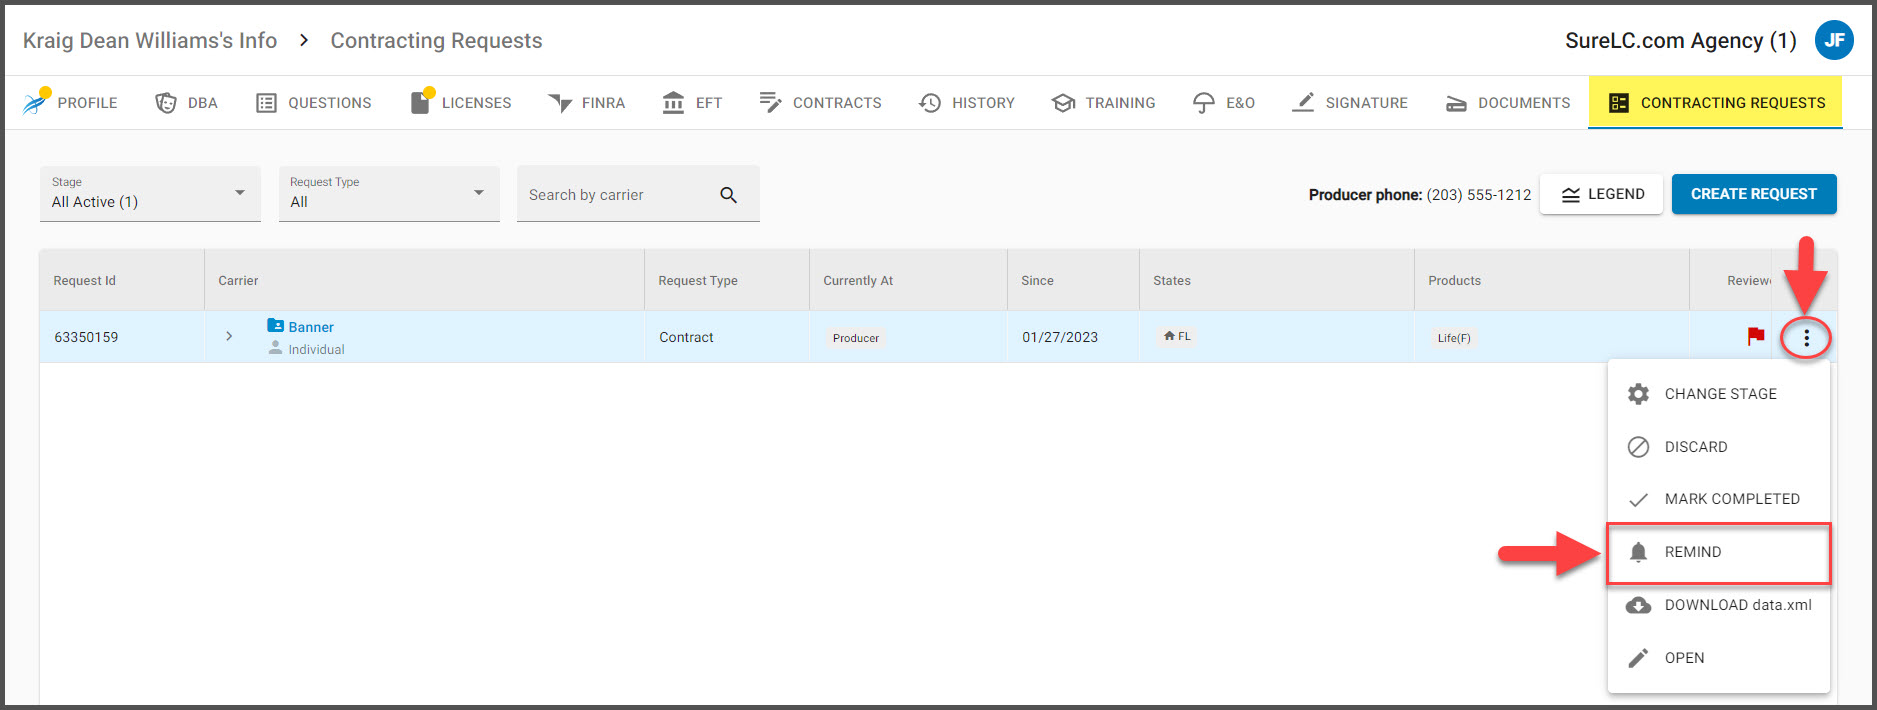Click the QUESTIONS list icon
Image resolution: width=1877 pixels, height=710 pixels.
point(266,103)
